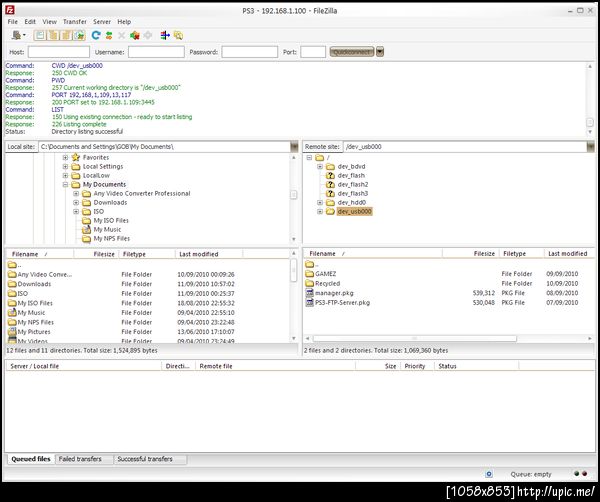This screenshot has height=502, width=600.
Task: Refresh the file and folder lists
Action: [96, 35]
